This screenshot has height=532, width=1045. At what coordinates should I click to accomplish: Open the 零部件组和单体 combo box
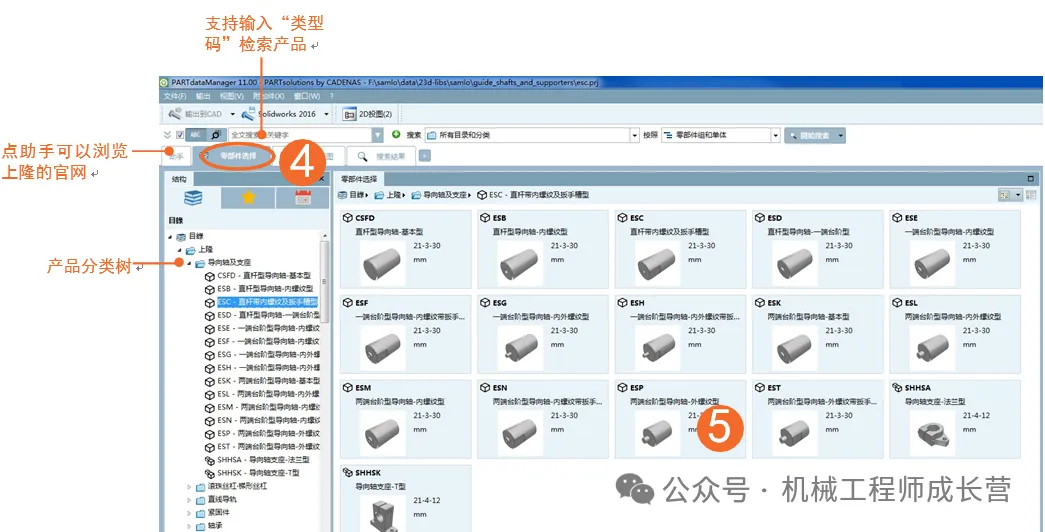(720, 135)
